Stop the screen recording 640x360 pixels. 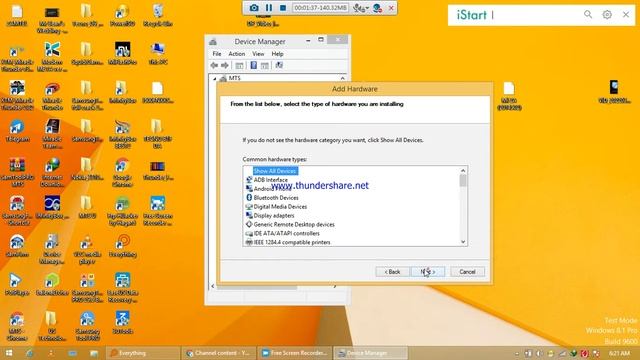click(283, 8)
